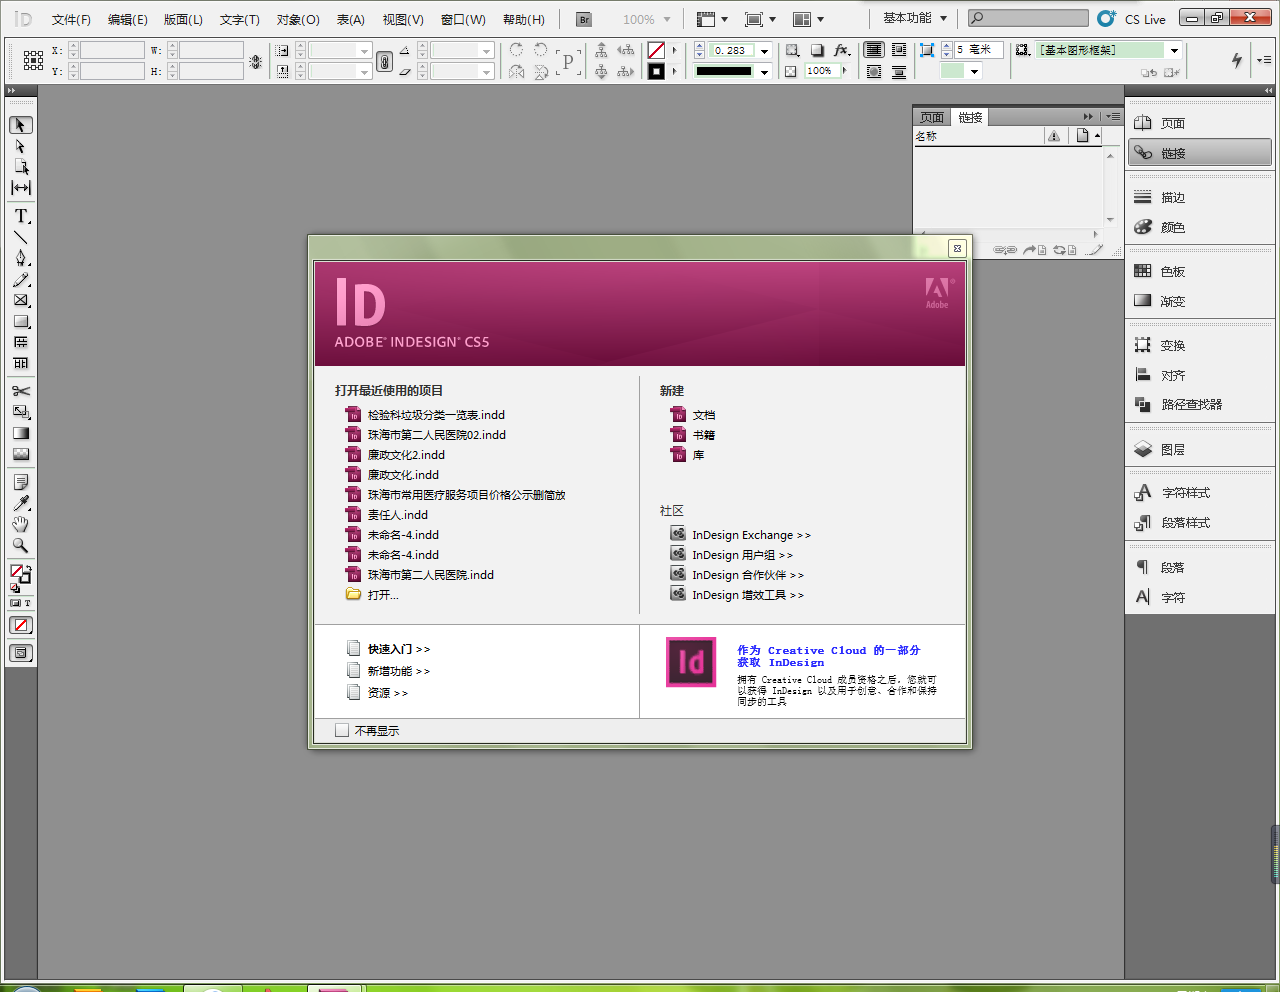Select the Pen tool
The height and width of the screenshot is (992, 1280).
(x=21, y=258)
